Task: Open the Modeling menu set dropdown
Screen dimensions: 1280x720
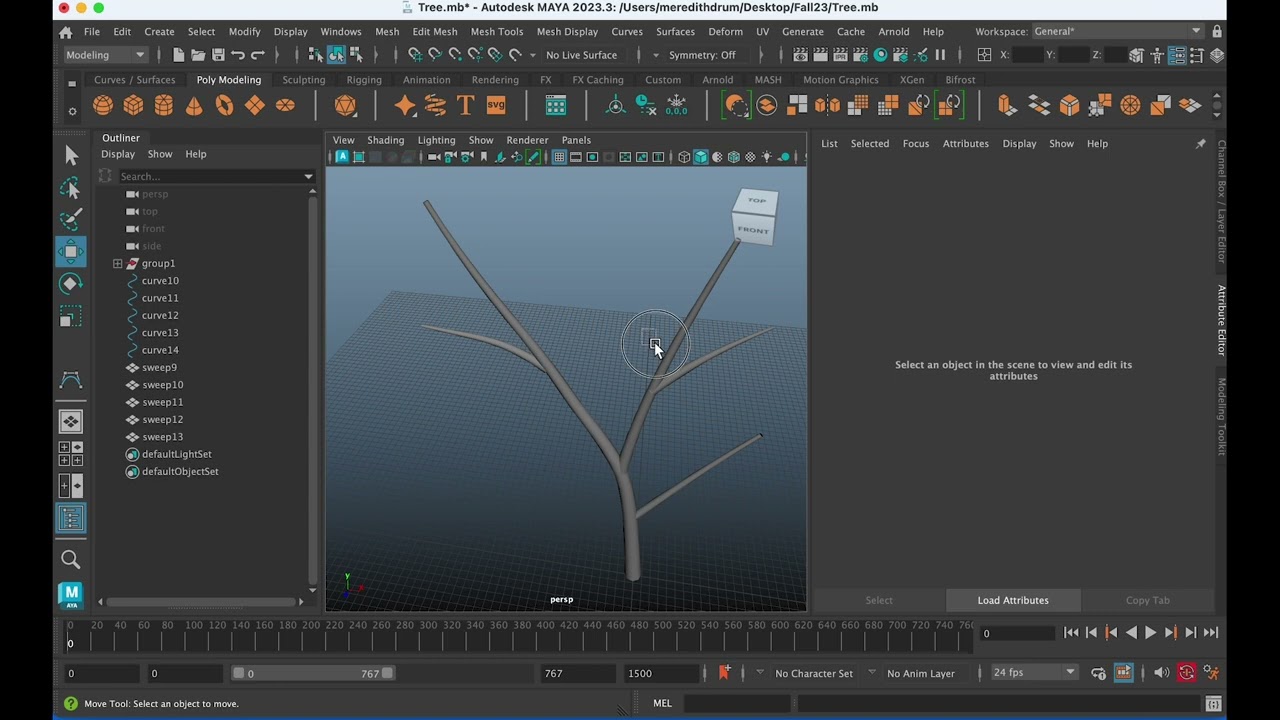Action: 105,55
